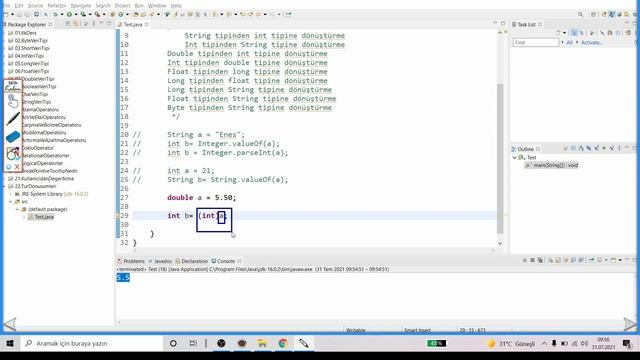Screen dimensions: 640x360
Task: Click Collapse All in Package Explorer
Action: click(68, 24)
